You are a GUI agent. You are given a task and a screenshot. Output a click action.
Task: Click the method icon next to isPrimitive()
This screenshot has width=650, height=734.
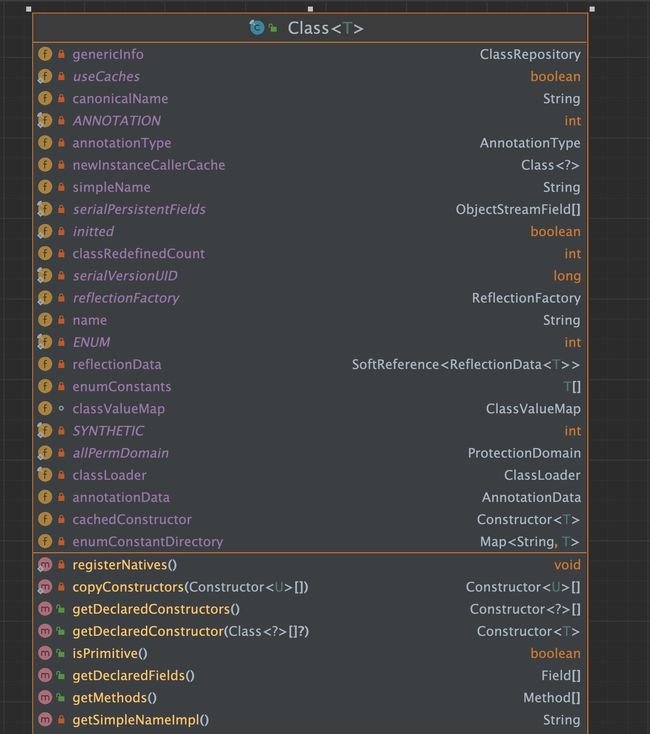click(x=45, y=653)
